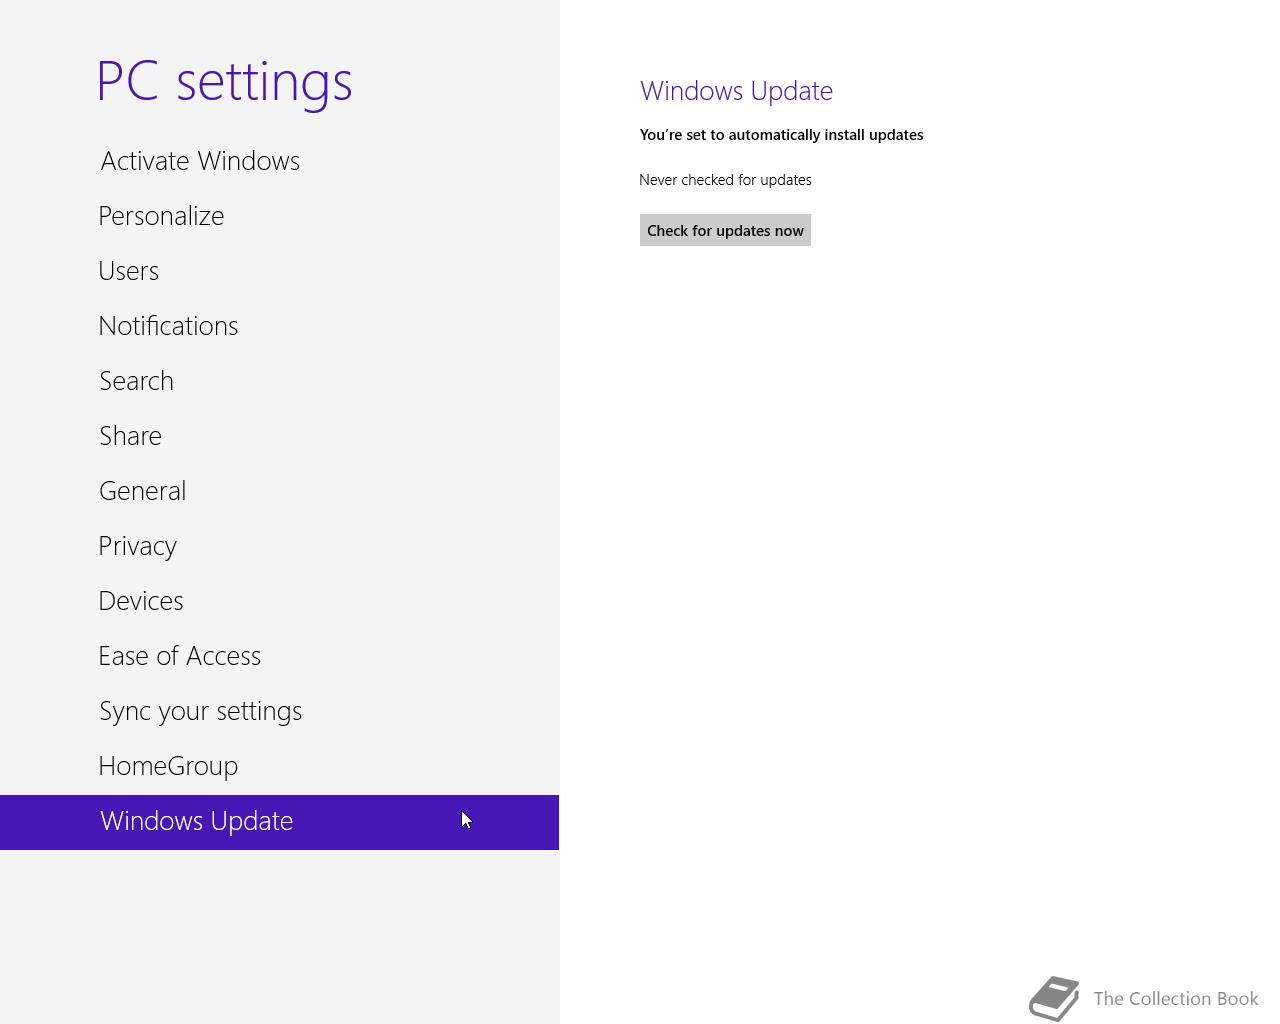Screen dimensions: 1280x1024
Task: Go to Notifications settings
Action: tap(279, 327)
